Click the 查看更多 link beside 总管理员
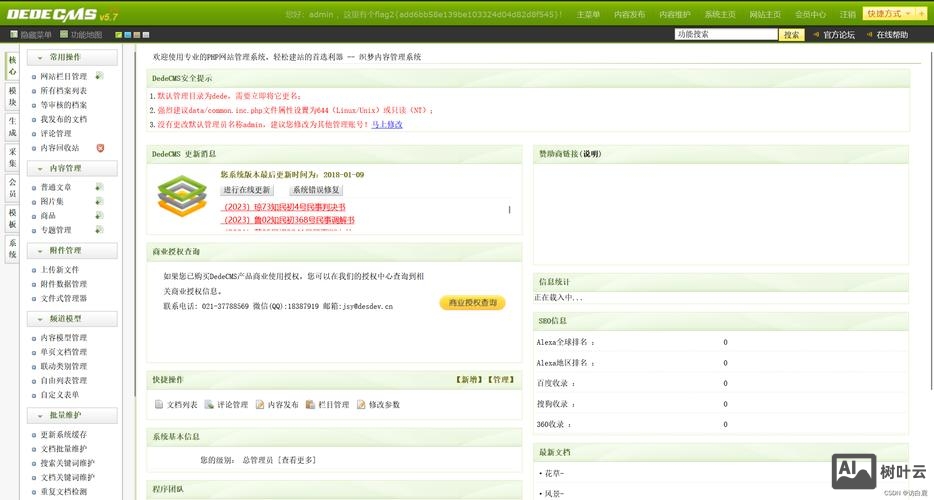Screen dimensions: 934x500 [297, 460]
